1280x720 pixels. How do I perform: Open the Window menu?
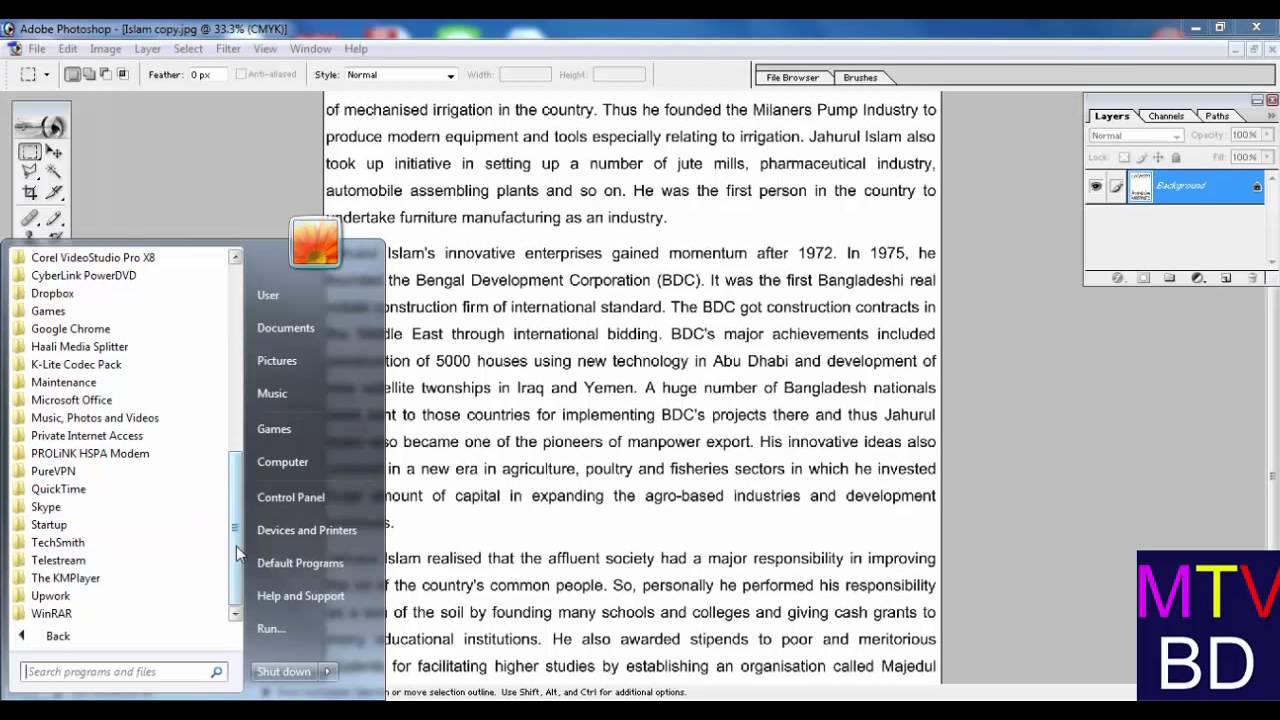(x=310, y=49)
